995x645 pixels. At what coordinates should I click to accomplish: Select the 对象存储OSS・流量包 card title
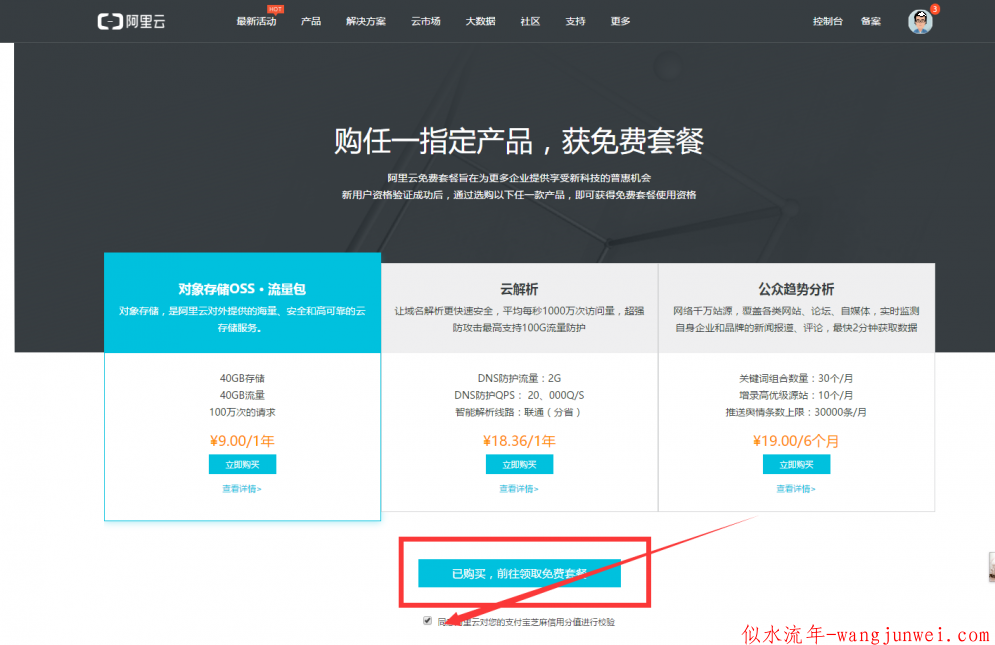pos(242,289)
